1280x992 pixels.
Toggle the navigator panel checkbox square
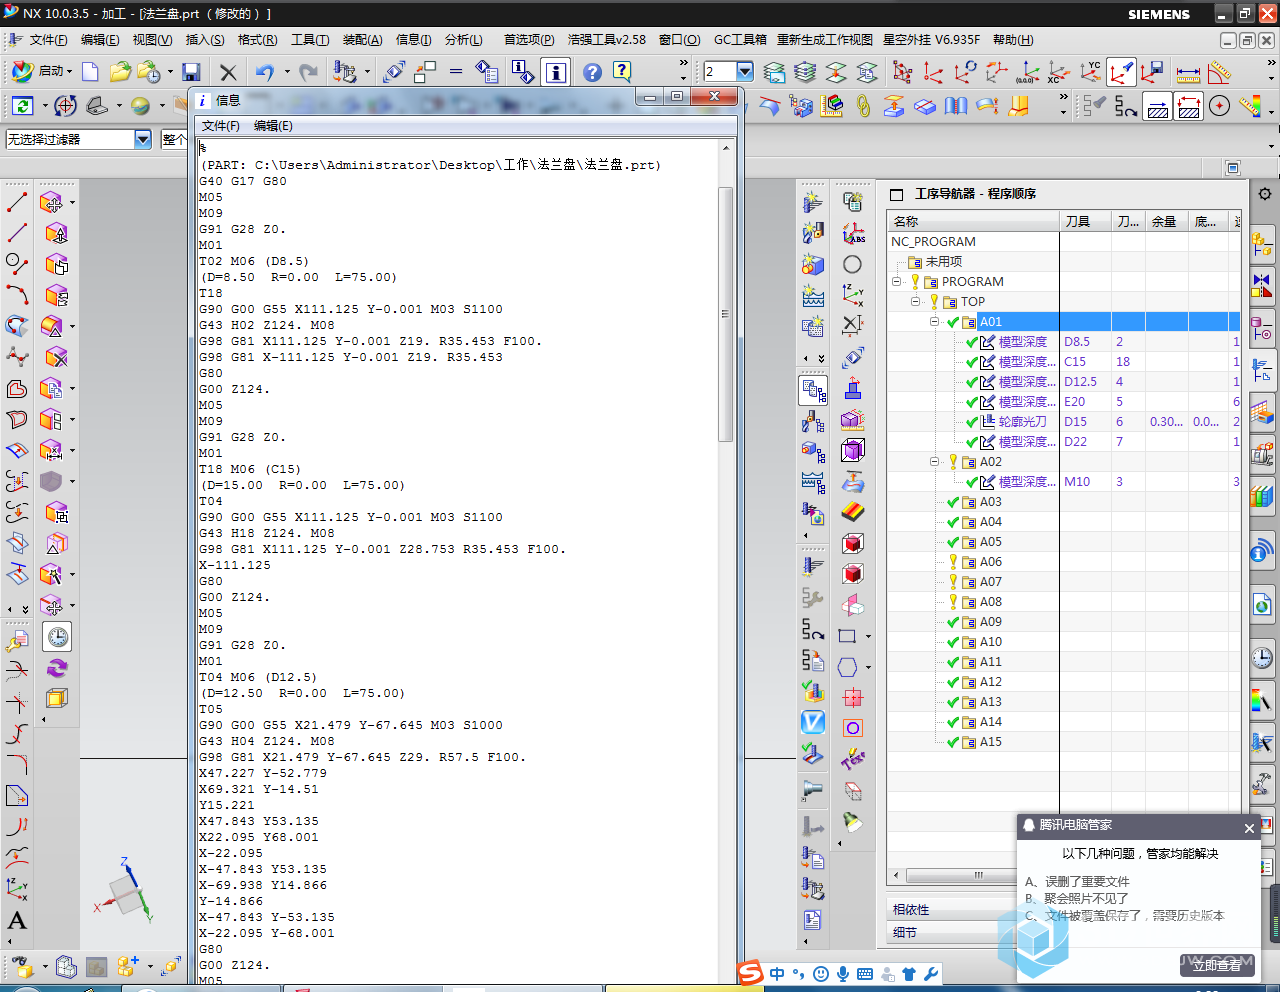click(897, 194)
